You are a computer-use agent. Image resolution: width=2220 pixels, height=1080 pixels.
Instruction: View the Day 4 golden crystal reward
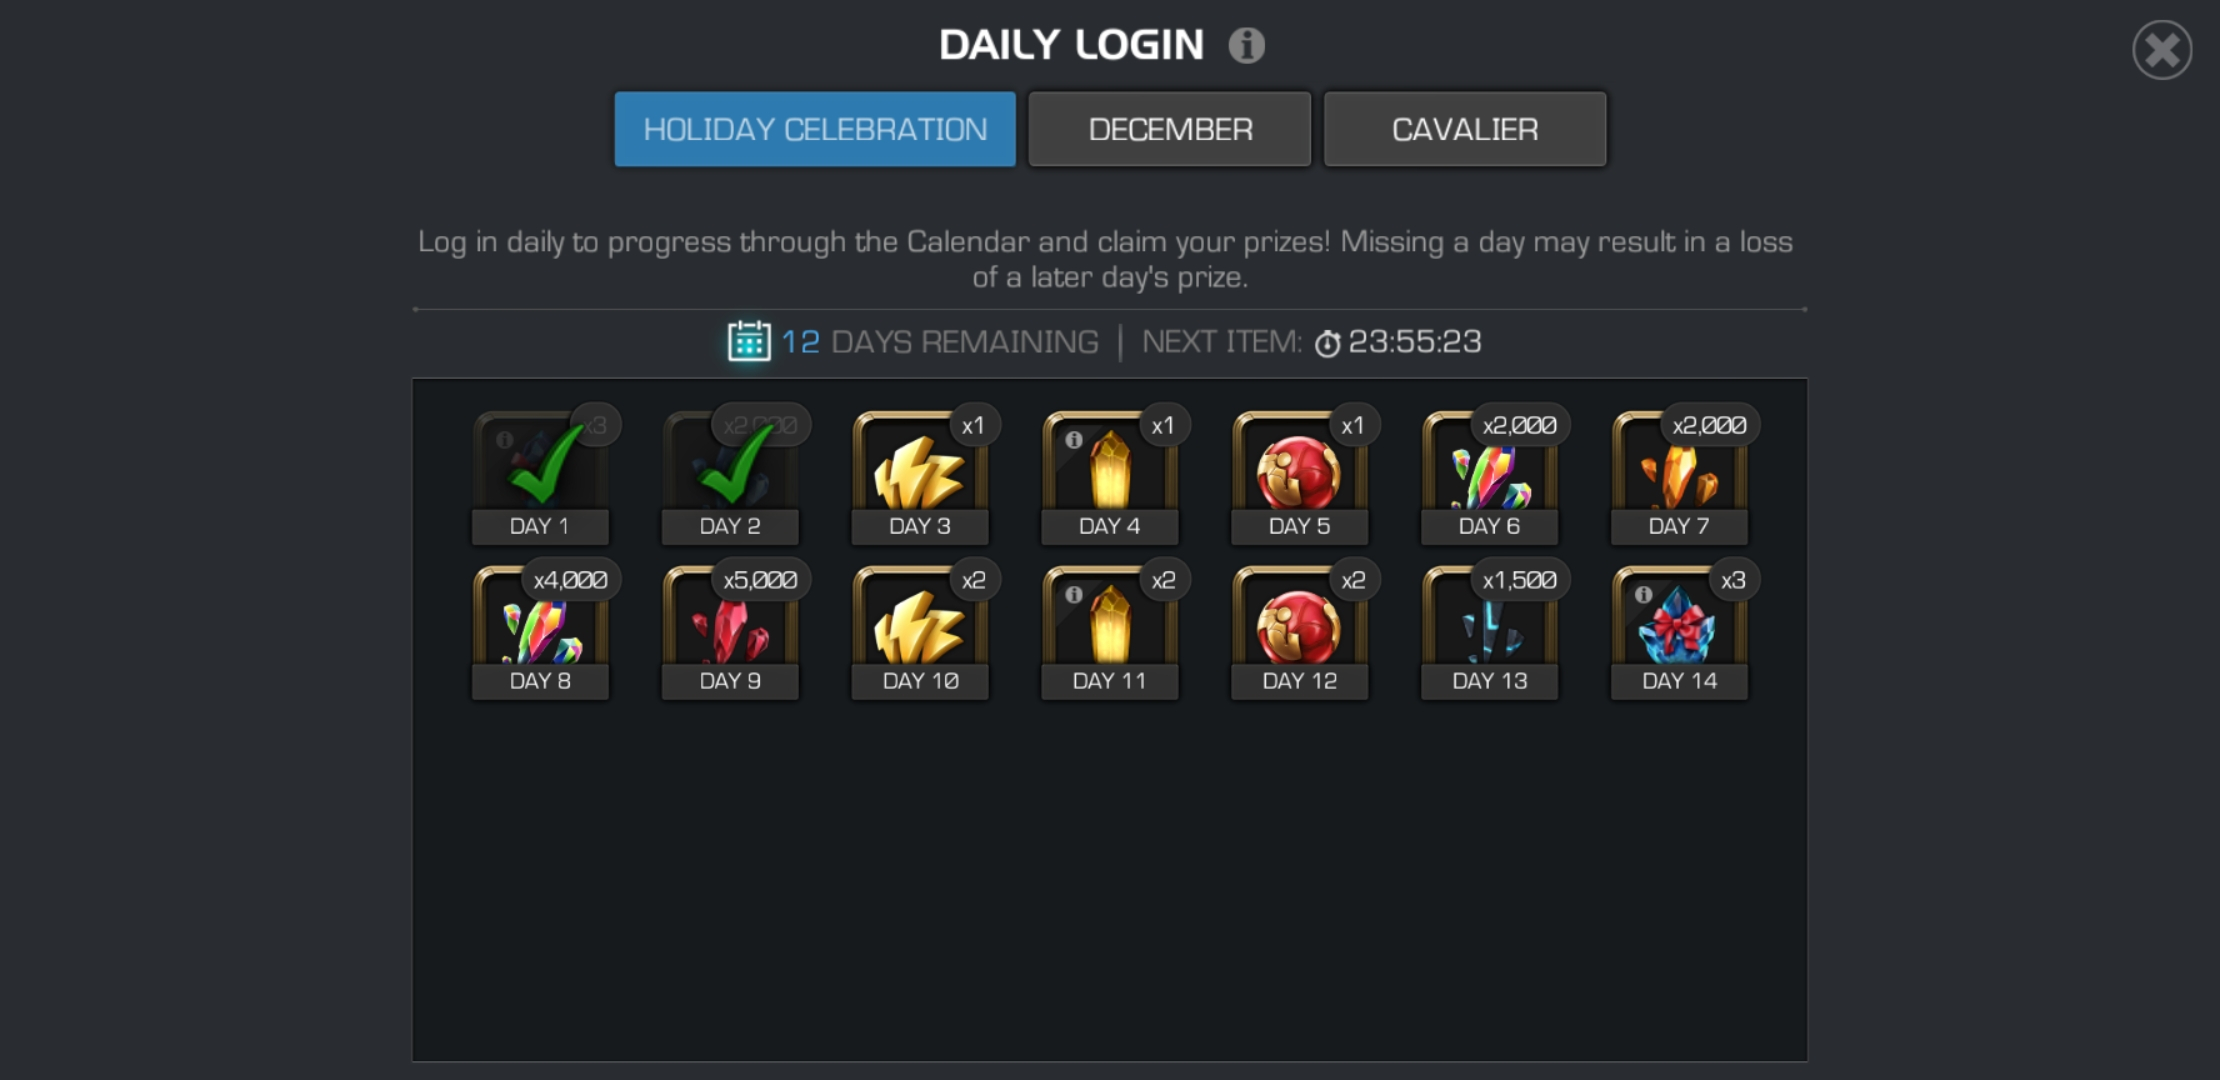(x=1110, y=475)
